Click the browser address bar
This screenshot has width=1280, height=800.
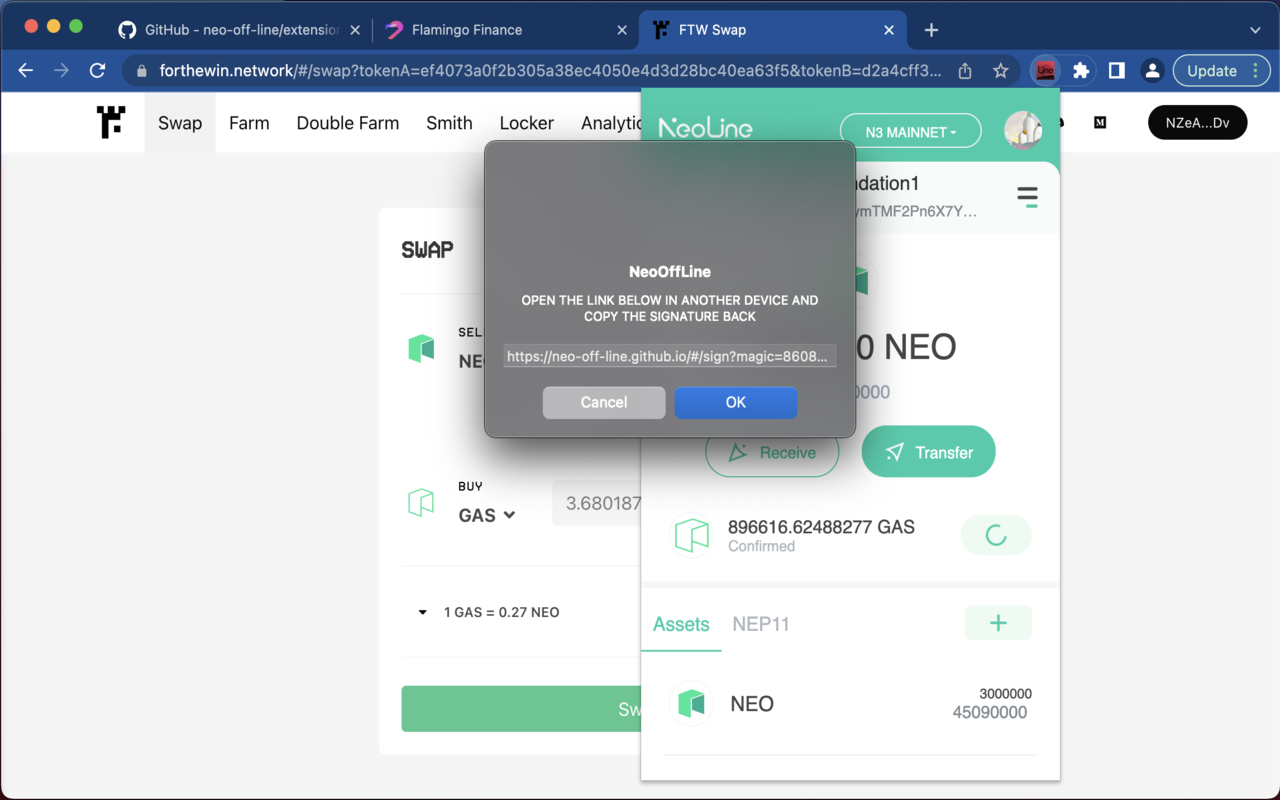550,71
